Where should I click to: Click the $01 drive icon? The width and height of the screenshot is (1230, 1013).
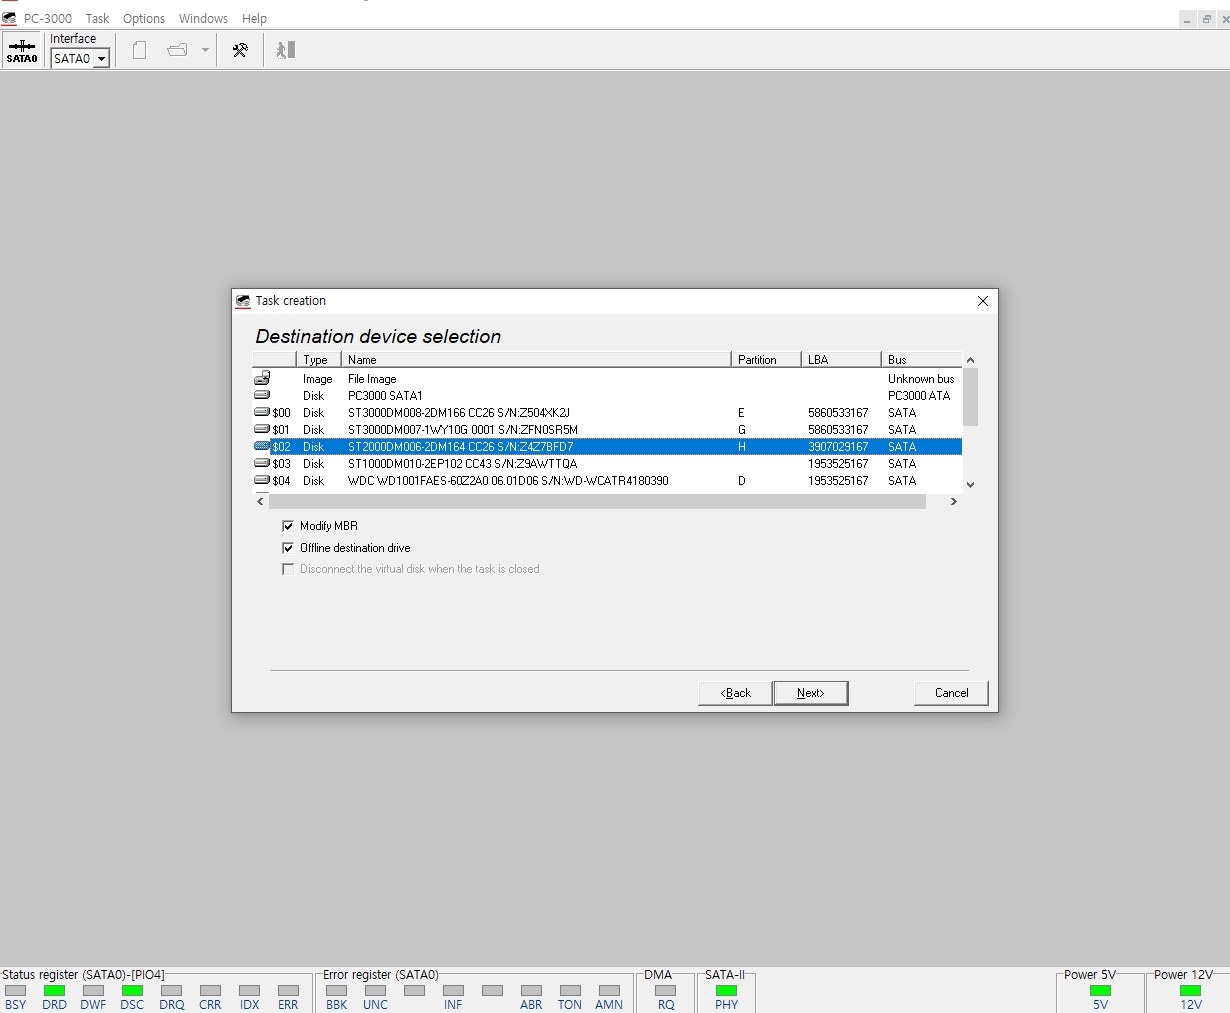[262, 429]
